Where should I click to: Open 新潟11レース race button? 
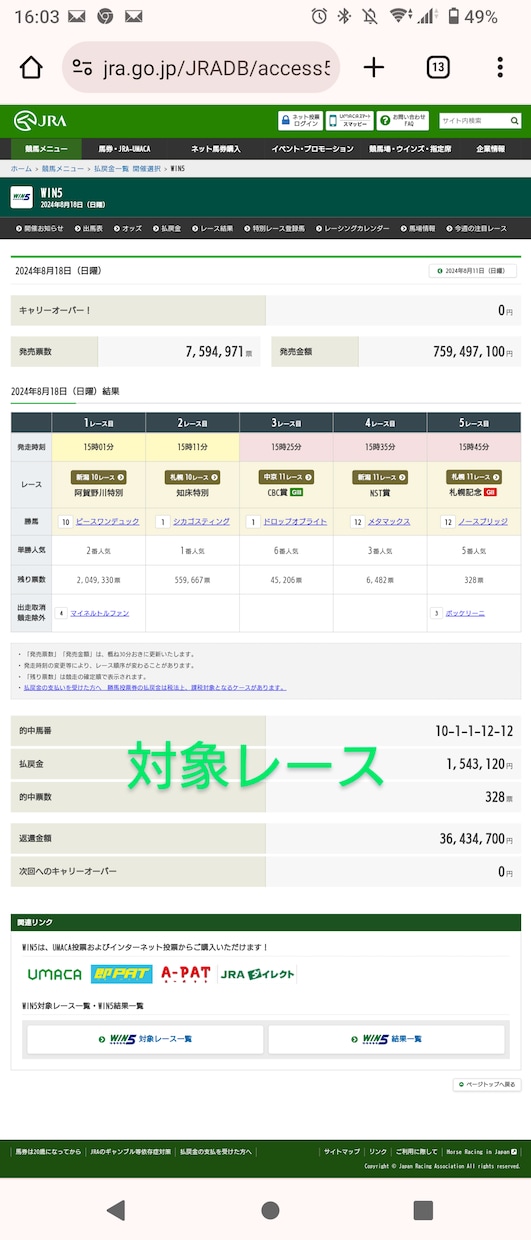click(380, 477)
